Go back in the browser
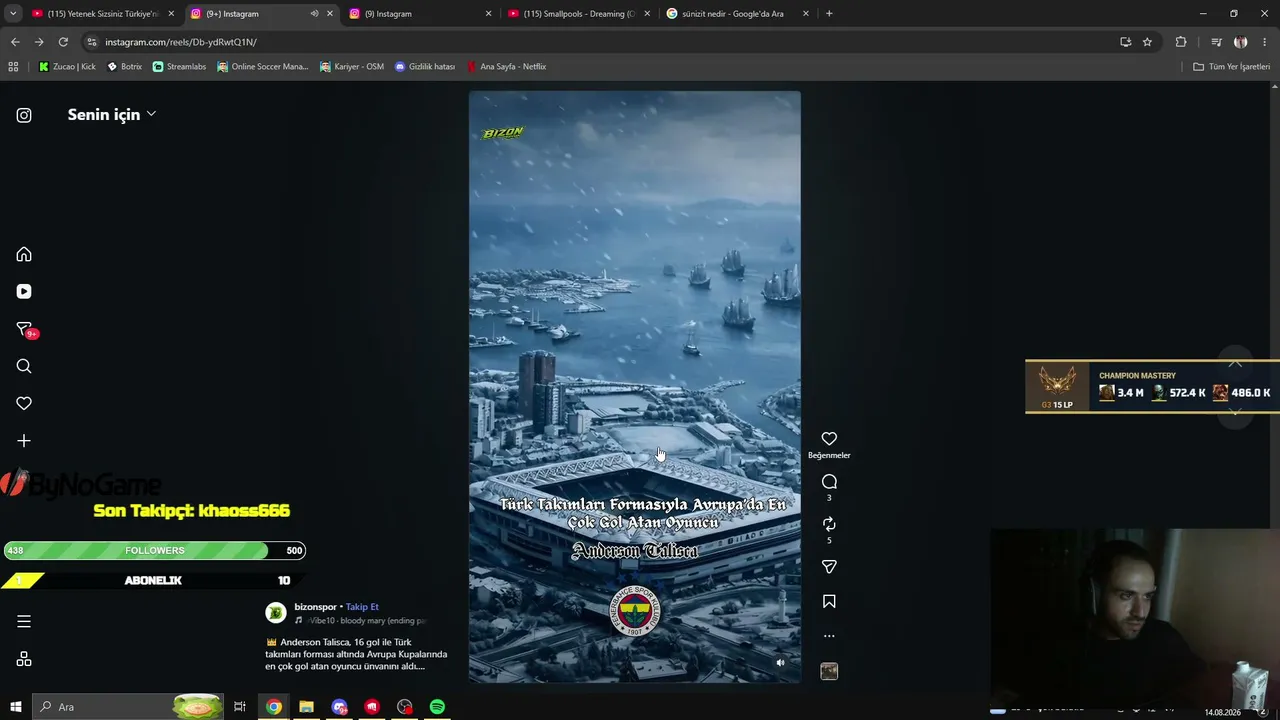This screenshot has width=1280, height=720. [x=15, y=42]
